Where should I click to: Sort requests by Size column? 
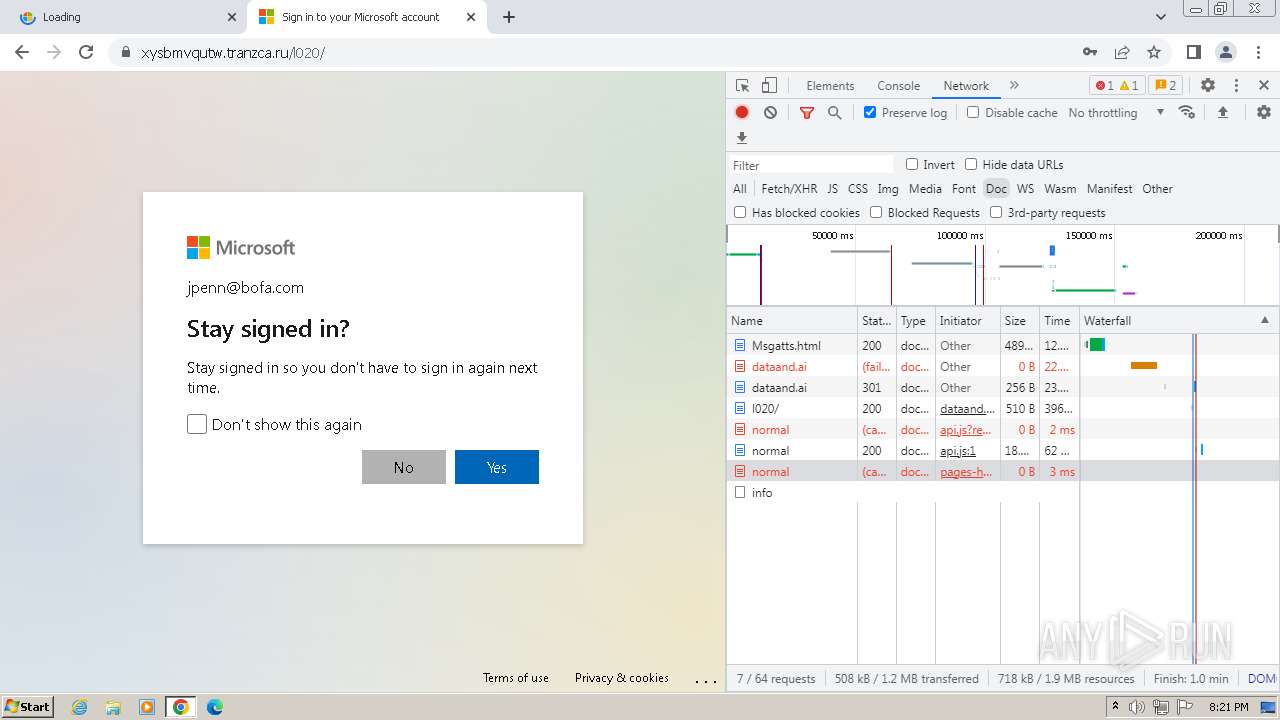[x=1019, y=321]
